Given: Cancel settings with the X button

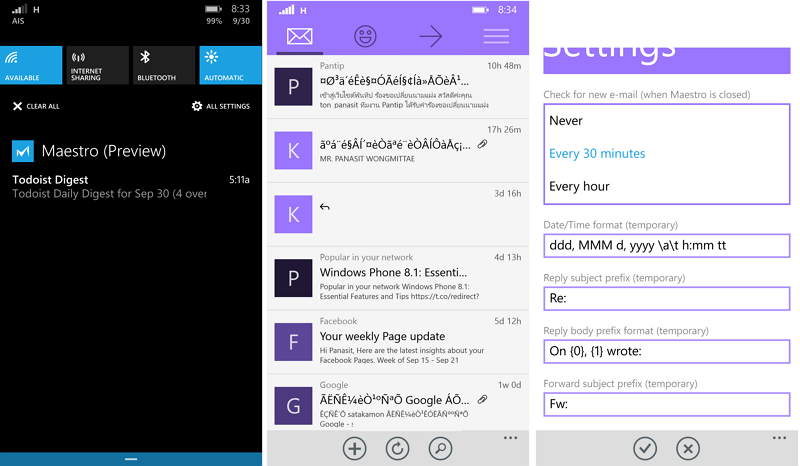Looking at the screenshot, I should (x=688, y=449).
